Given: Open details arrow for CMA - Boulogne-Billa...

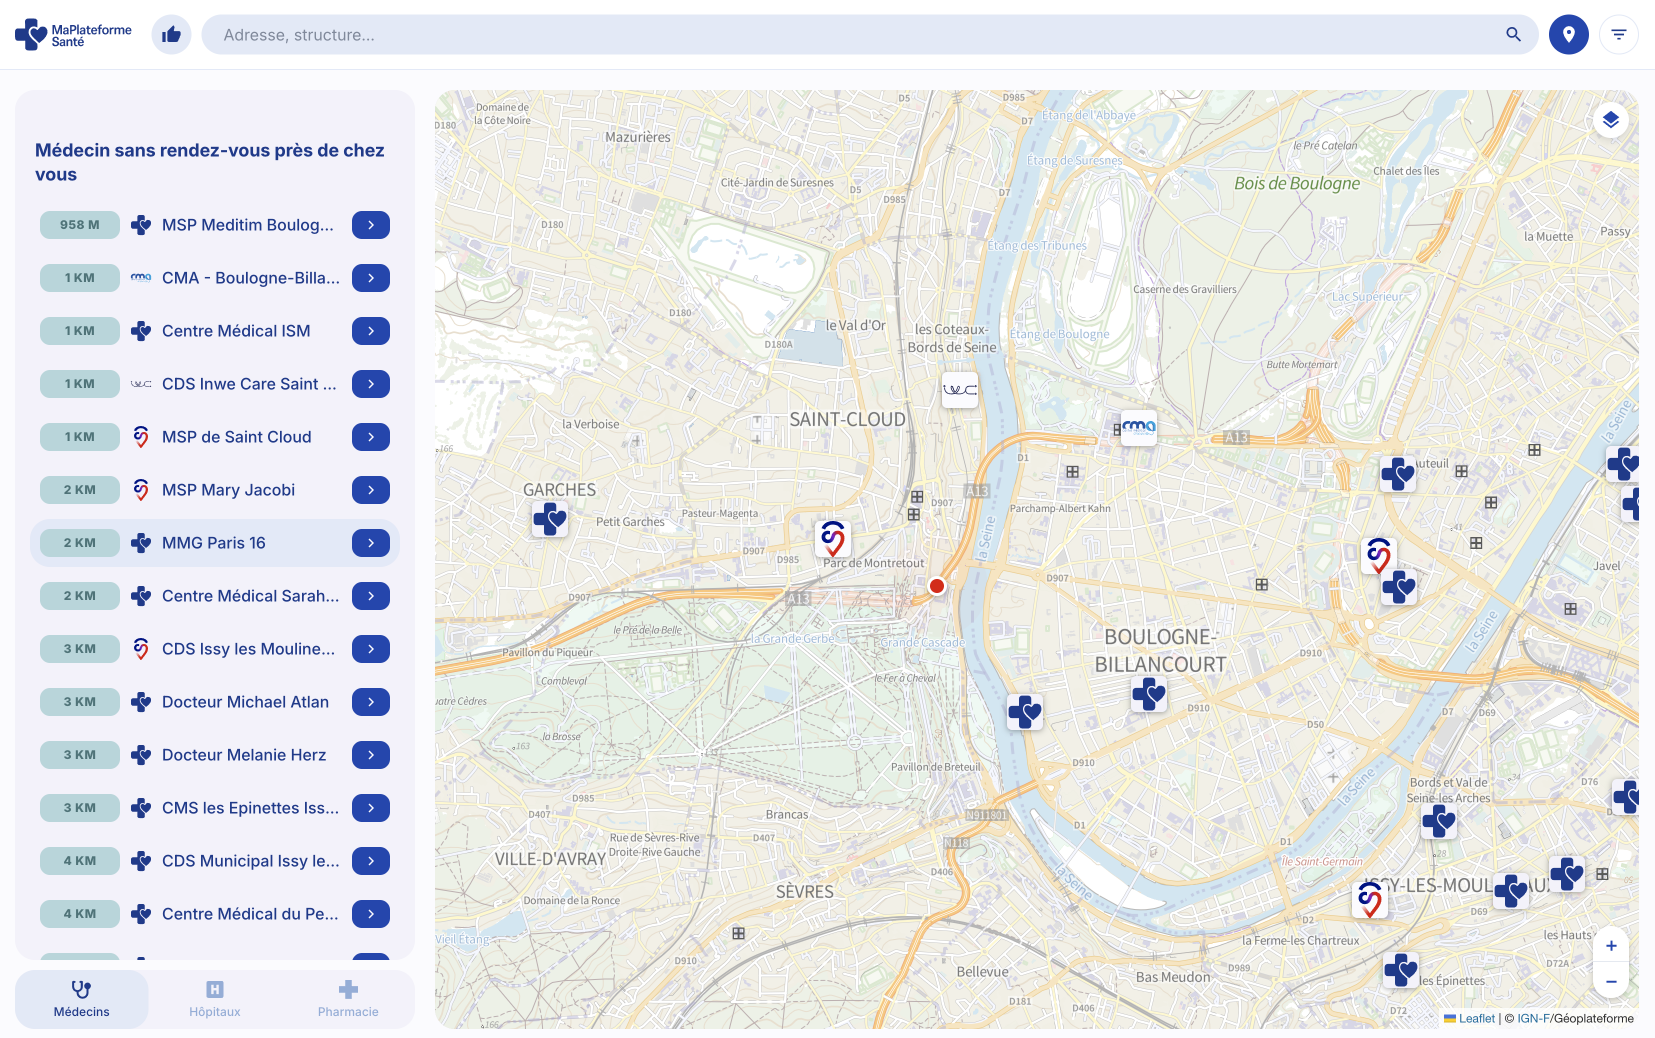Looking at the screenshot, I should 371,278.
